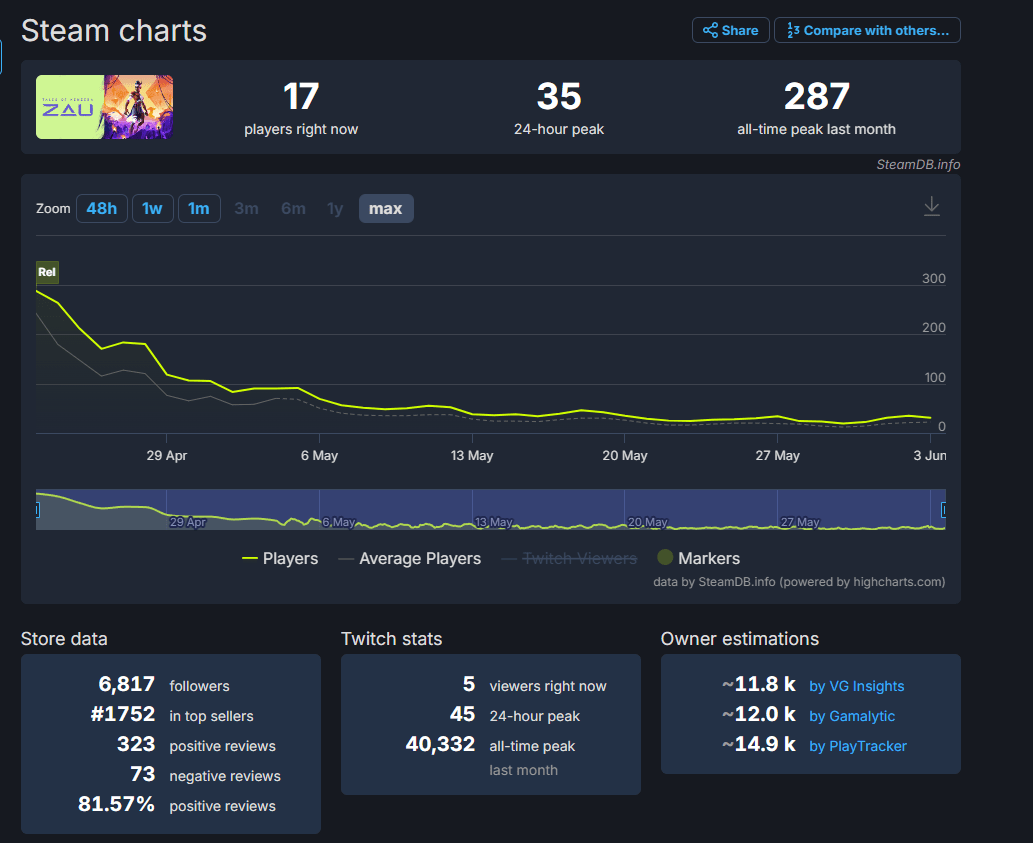Open the Gamalytic estimation link

[851, 716]
